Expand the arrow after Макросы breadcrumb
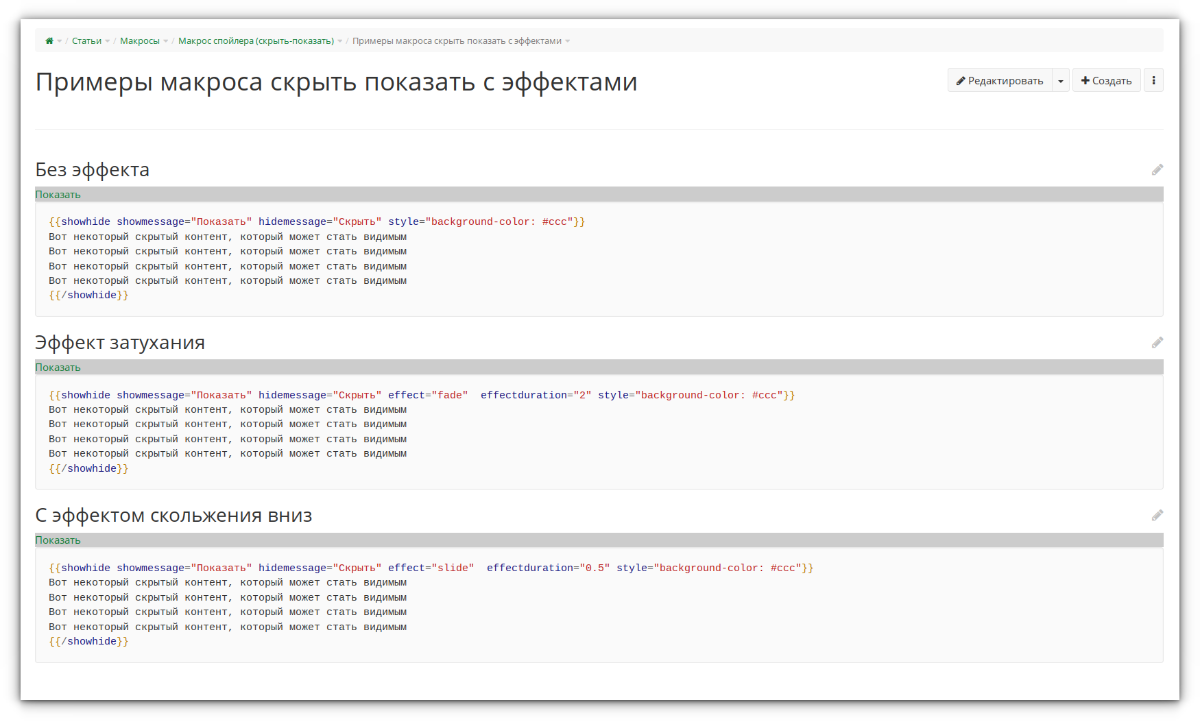The width and height of the screenshot is (1200, 722). [165, 41]
